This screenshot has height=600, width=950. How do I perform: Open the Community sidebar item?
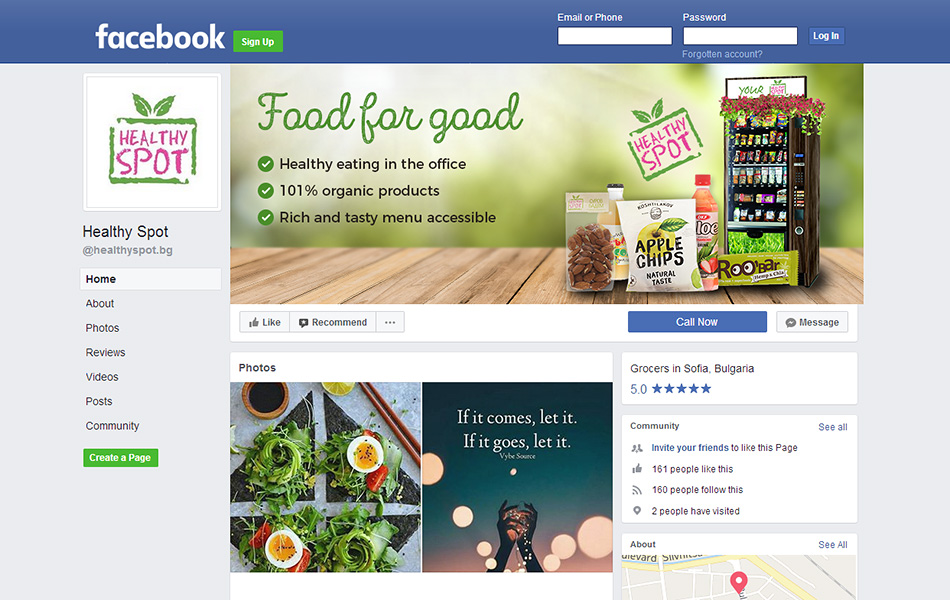(x=112, y=425)
